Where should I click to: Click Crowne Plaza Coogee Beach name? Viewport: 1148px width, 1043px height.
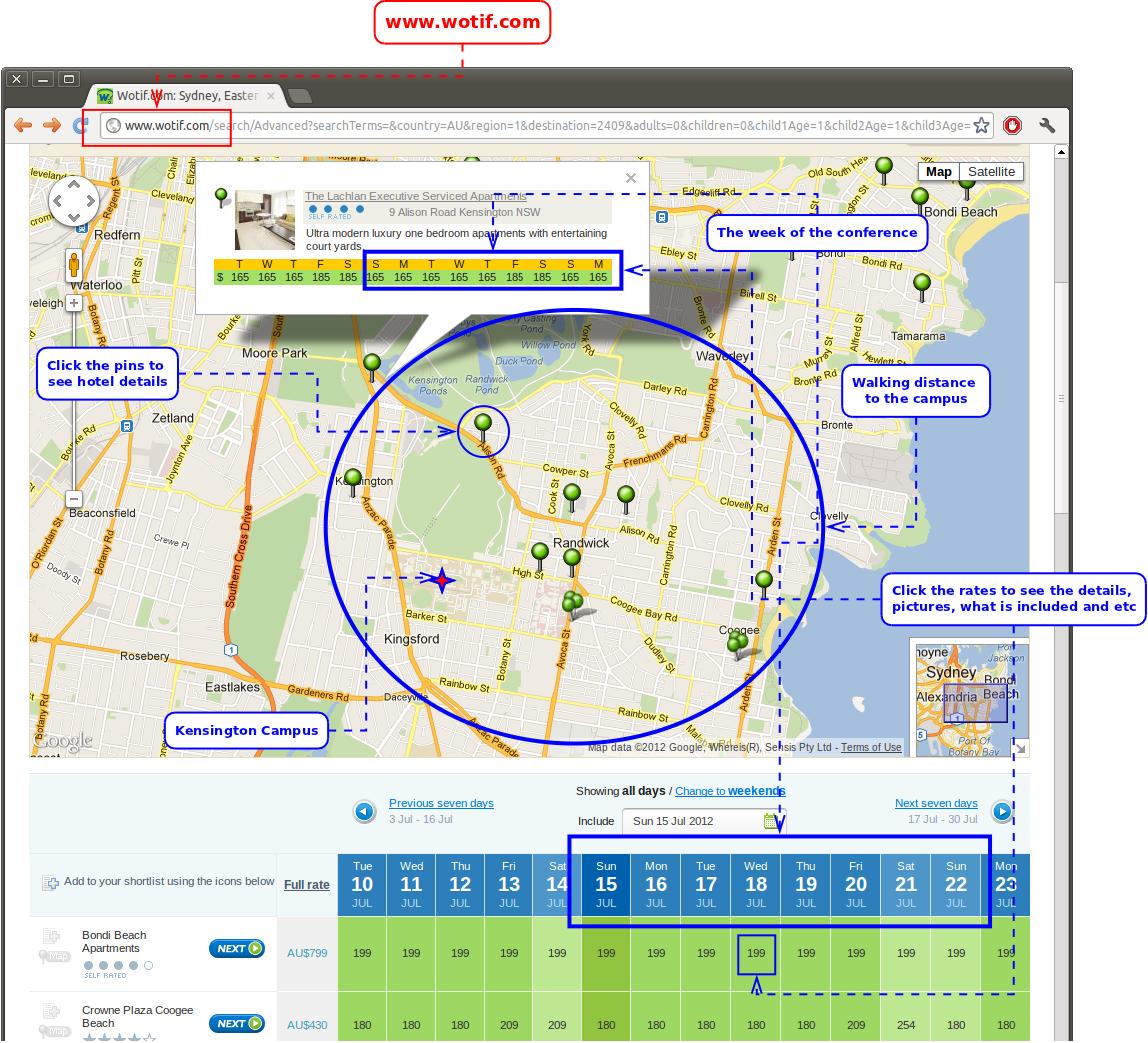(x=138, y=1016)
